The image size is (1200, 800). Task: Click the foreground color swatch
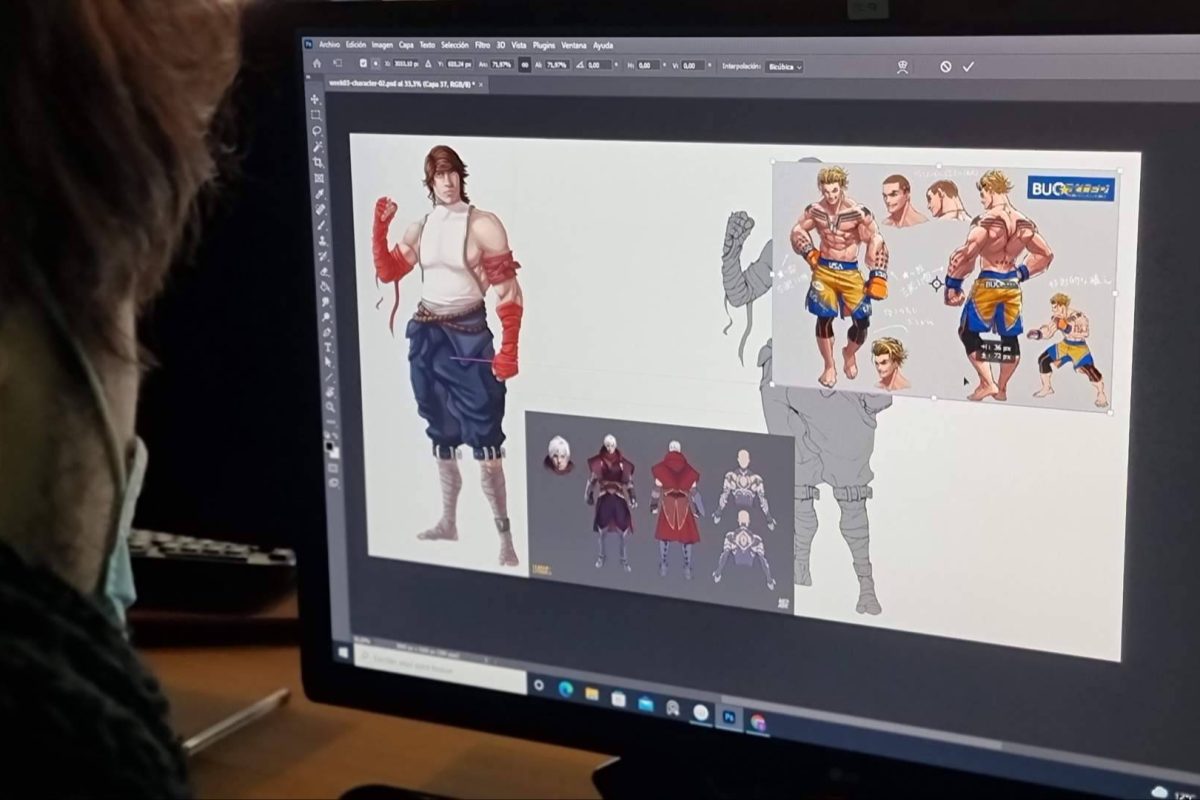click(330, 444)
